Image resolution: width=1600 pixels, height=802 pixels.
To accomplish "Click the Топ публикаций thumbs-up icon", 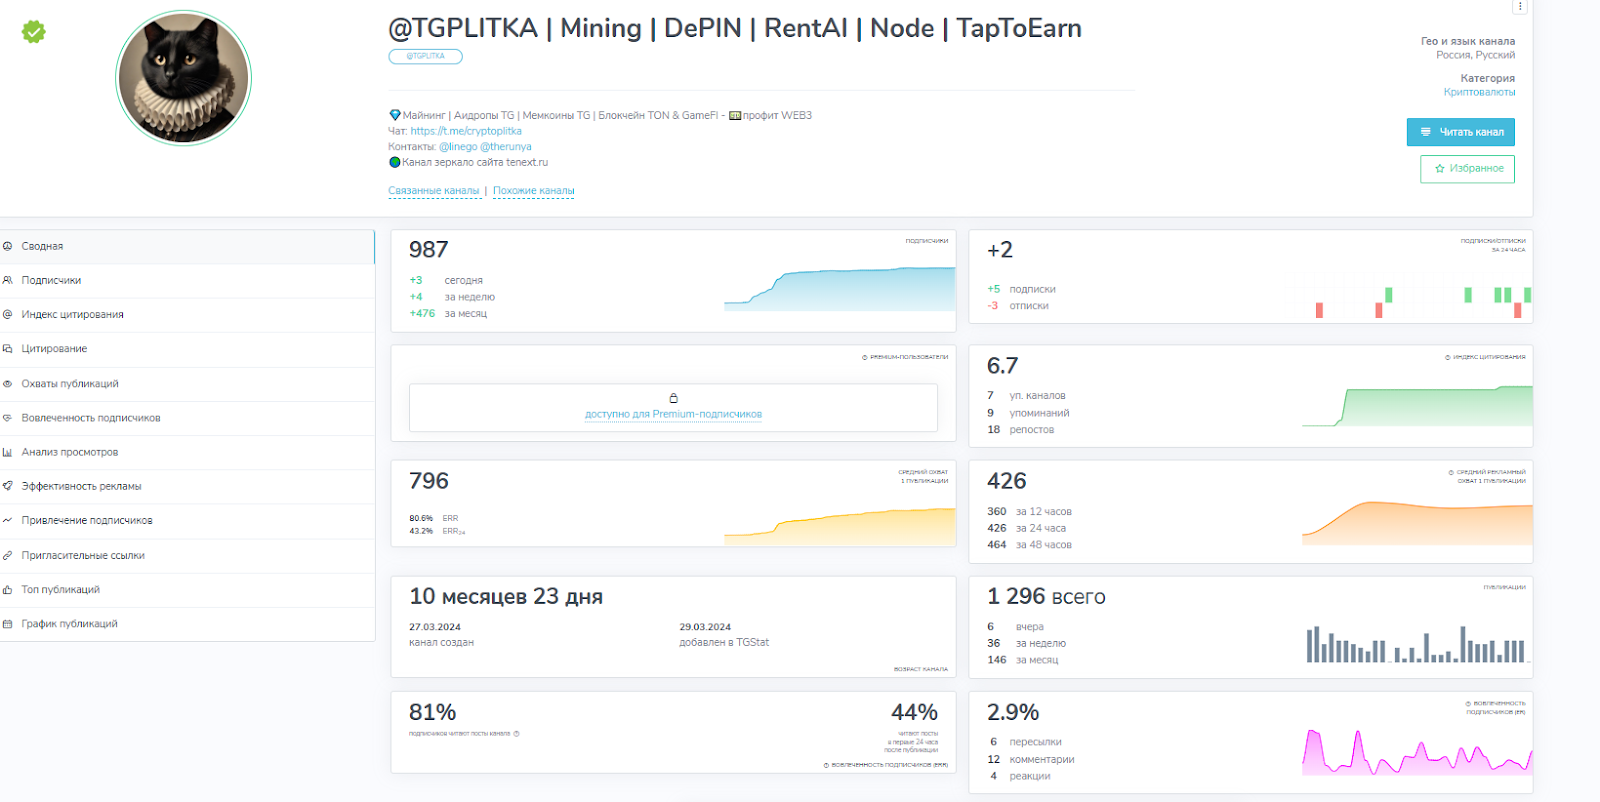I will tap(8, 590).
